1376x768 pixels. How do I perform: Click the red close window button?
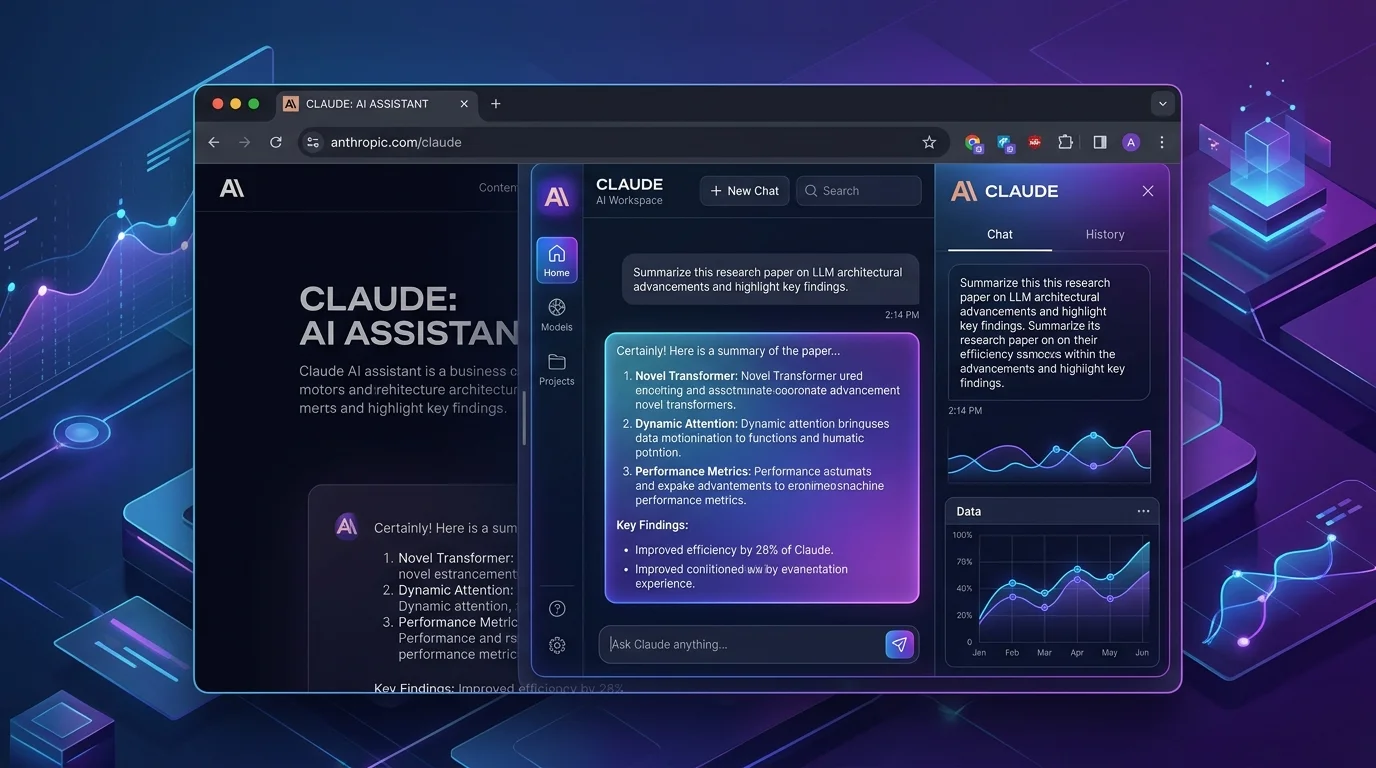[217, 103]
